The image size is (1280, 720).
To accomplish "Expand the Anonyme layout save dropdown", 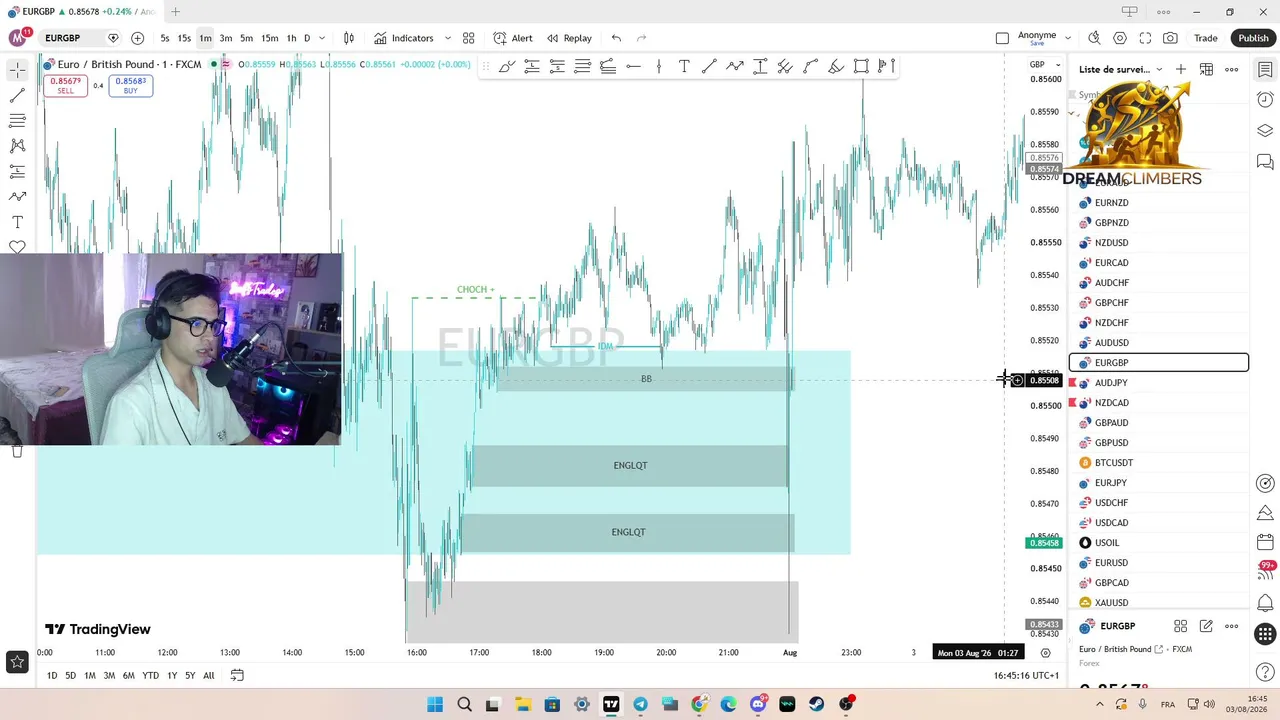I will coord(1069,38).
